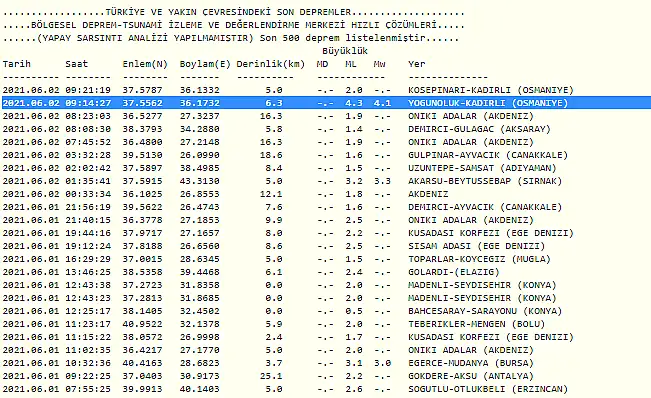
Task: Click the Mw value 3.0
Action: tap(382, 363)
